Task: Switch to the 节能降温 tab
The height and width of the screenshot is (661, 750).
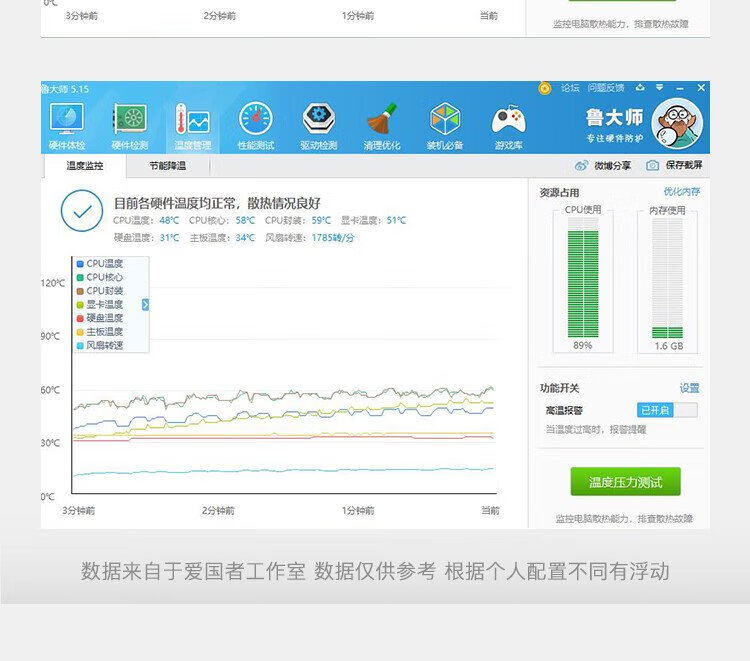Action: tap(167, 166)
